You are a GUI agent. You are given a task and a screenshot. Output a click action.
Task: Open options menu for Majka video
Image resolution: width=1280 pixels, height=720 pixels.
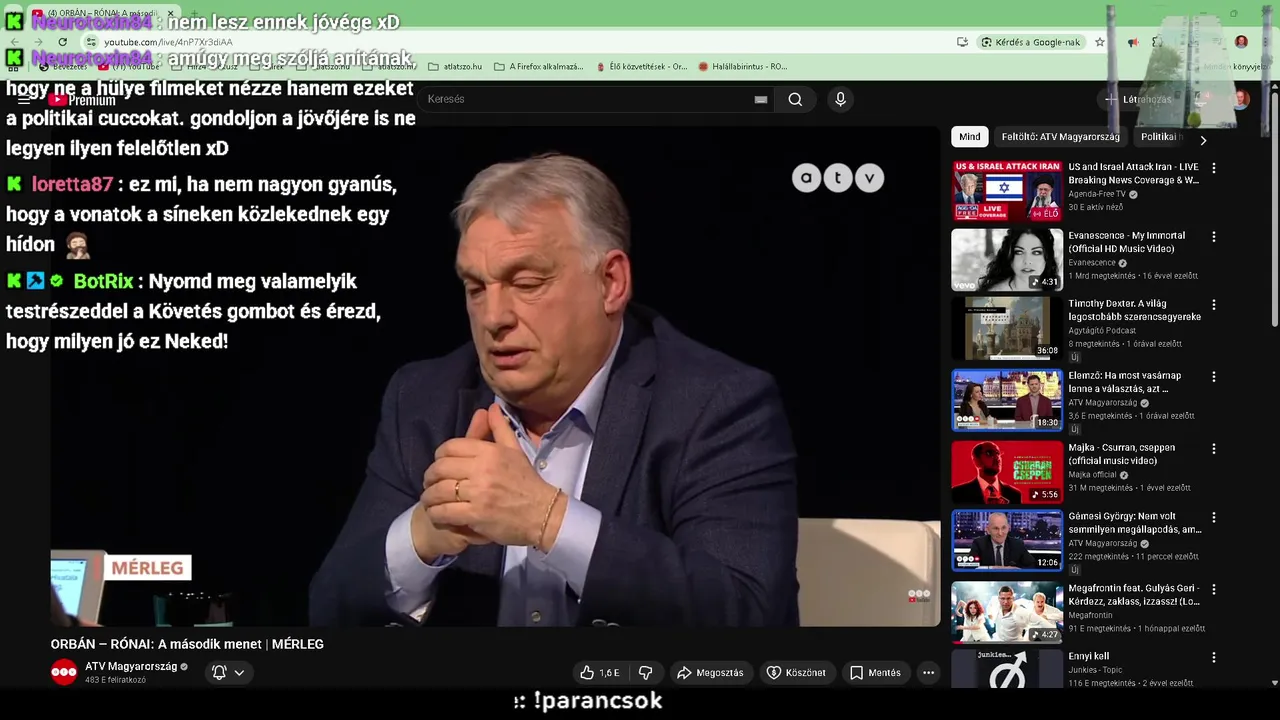click(1214, 449)
